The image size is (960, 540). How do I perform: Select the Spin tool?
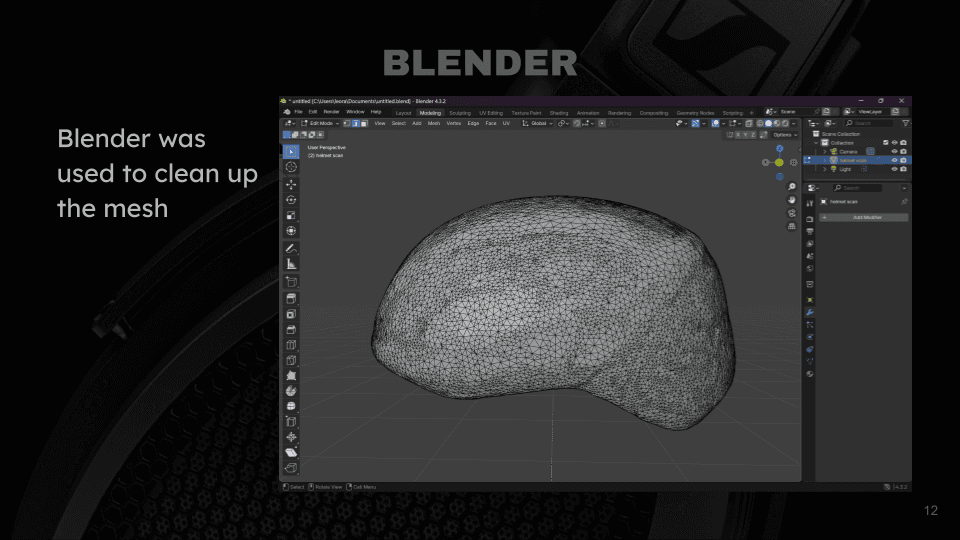tap(291, 391)
